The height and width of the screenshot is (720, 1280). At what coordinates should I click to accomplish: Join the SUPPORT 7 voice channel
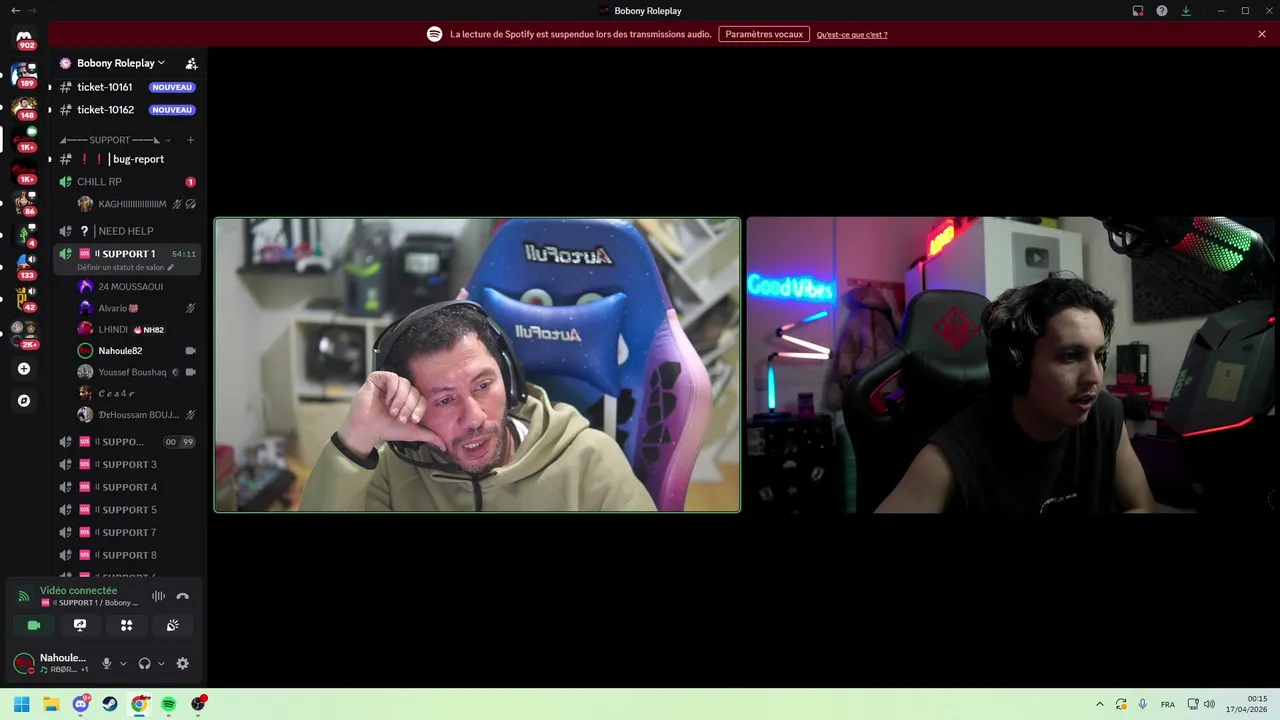point(127,532)
